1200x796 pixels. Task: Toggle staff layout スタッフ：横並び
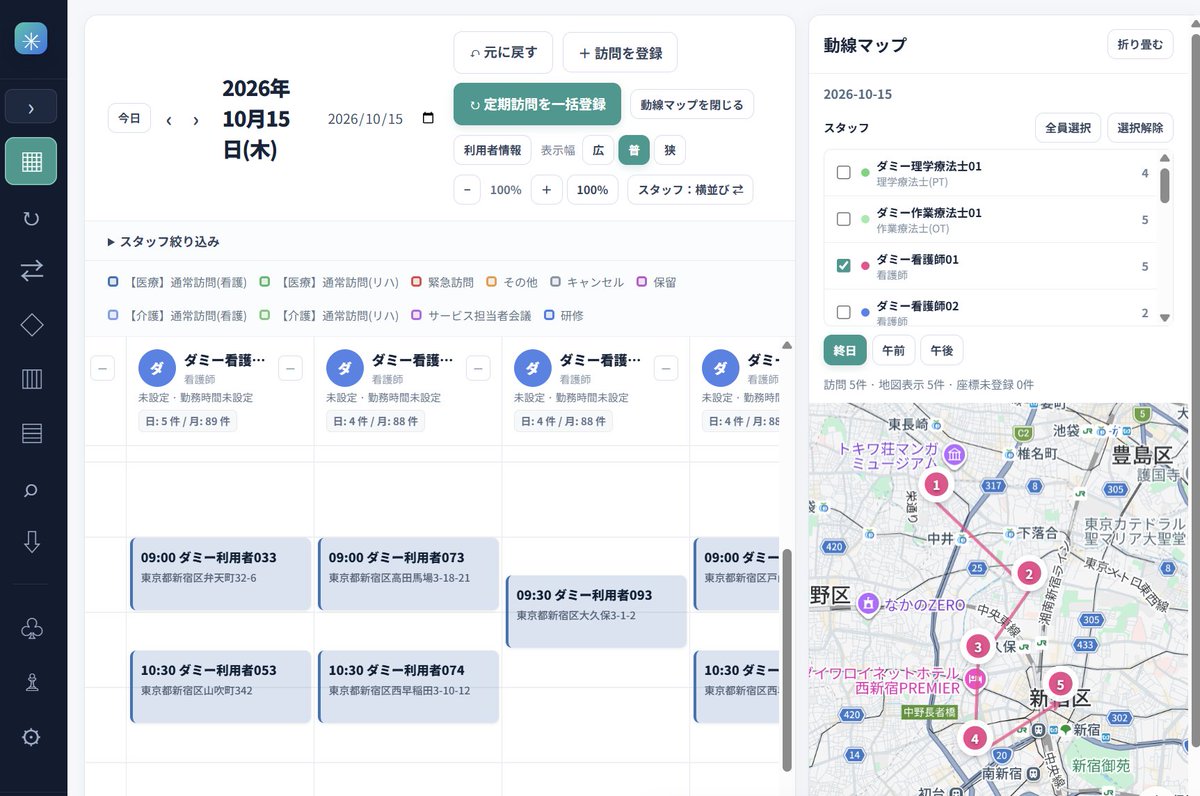point(690,190)
